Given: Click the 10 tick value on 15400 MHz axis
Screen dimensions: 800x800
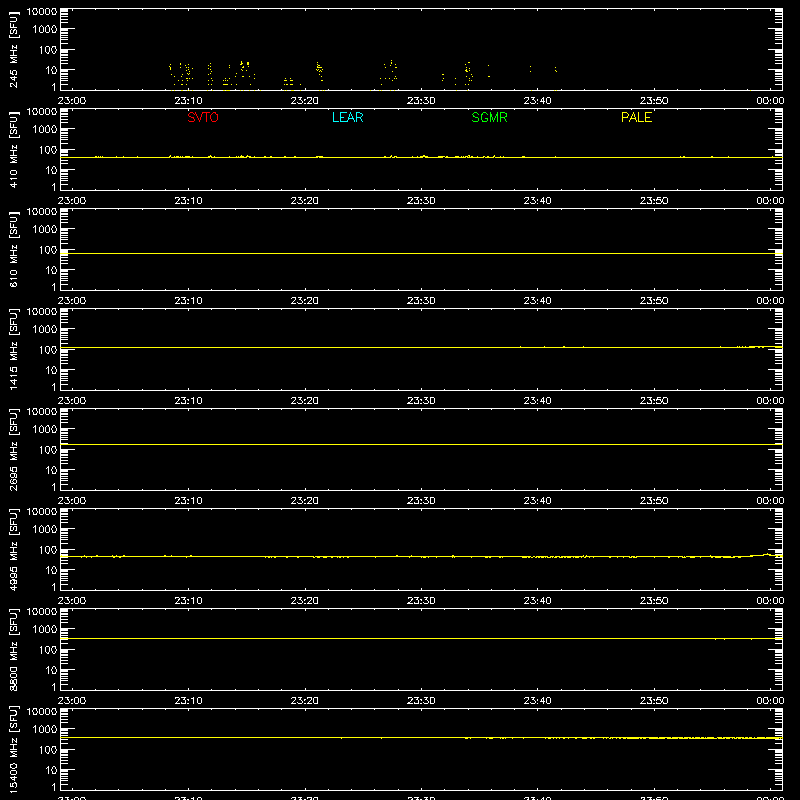Looking at the screenshot, I should (x=51, y=770).
